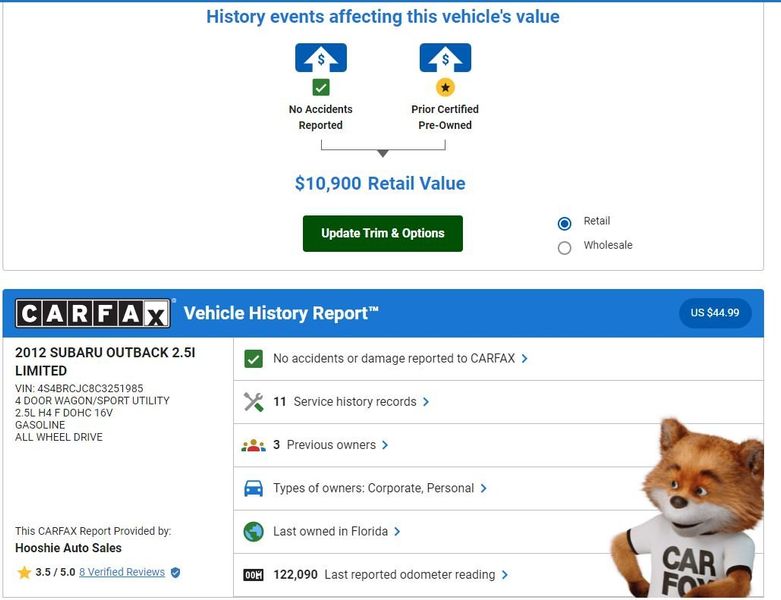This screenshot has width=781, height=600.
Task: Expand Last reported odometer reading chevron
Action: pyautogui.click(x=505, y=575)
